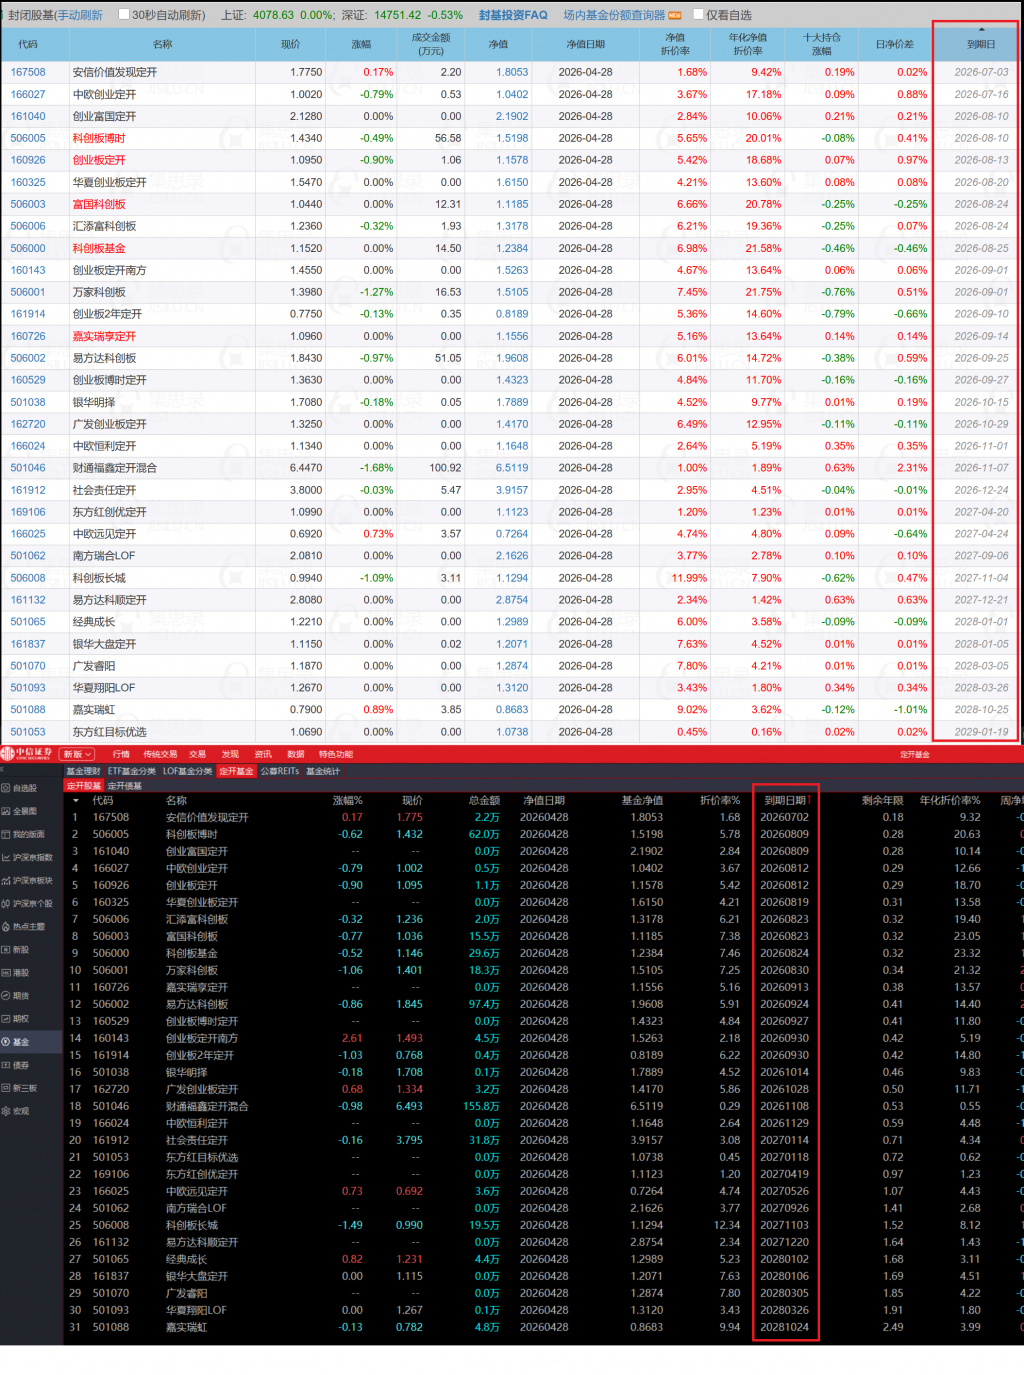Click the 中信证券 logo
The height and width of the screenshot is (1375, 1024).
(28, 753)
